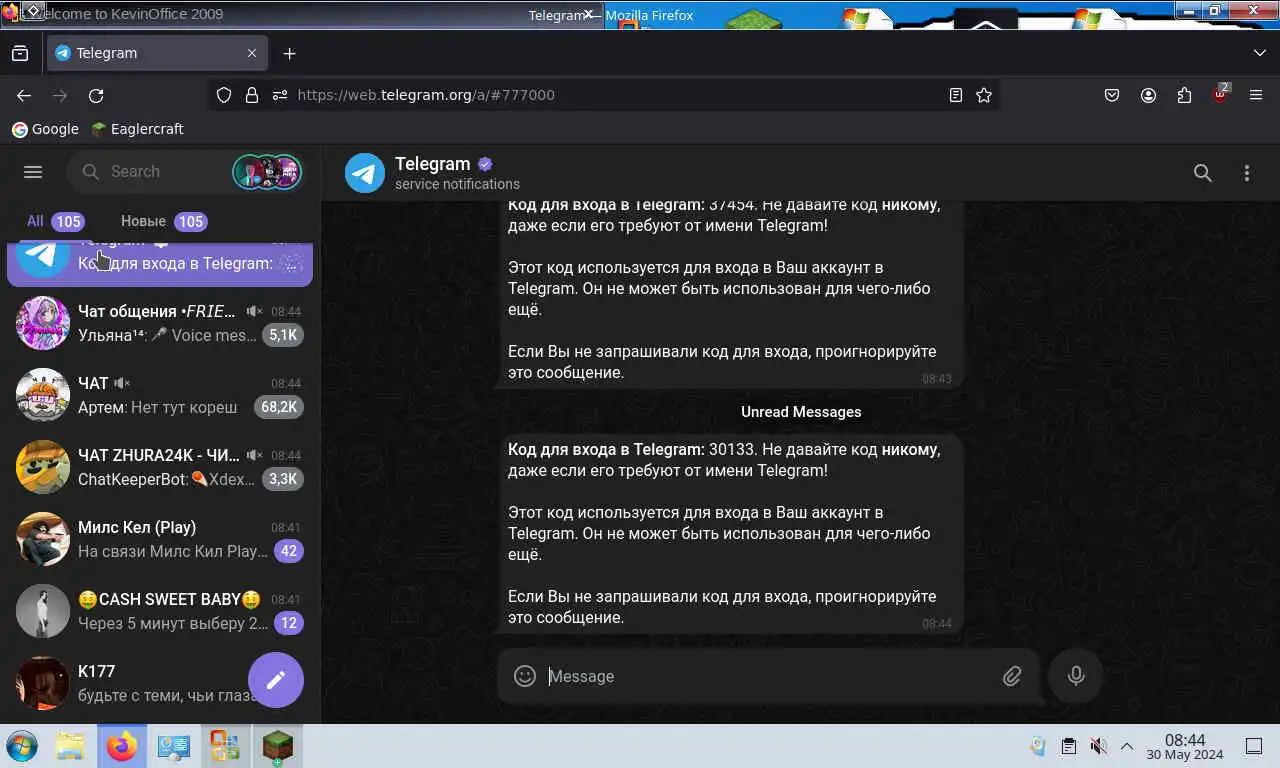Click the message with login code 30133

[x=731, y=533]
